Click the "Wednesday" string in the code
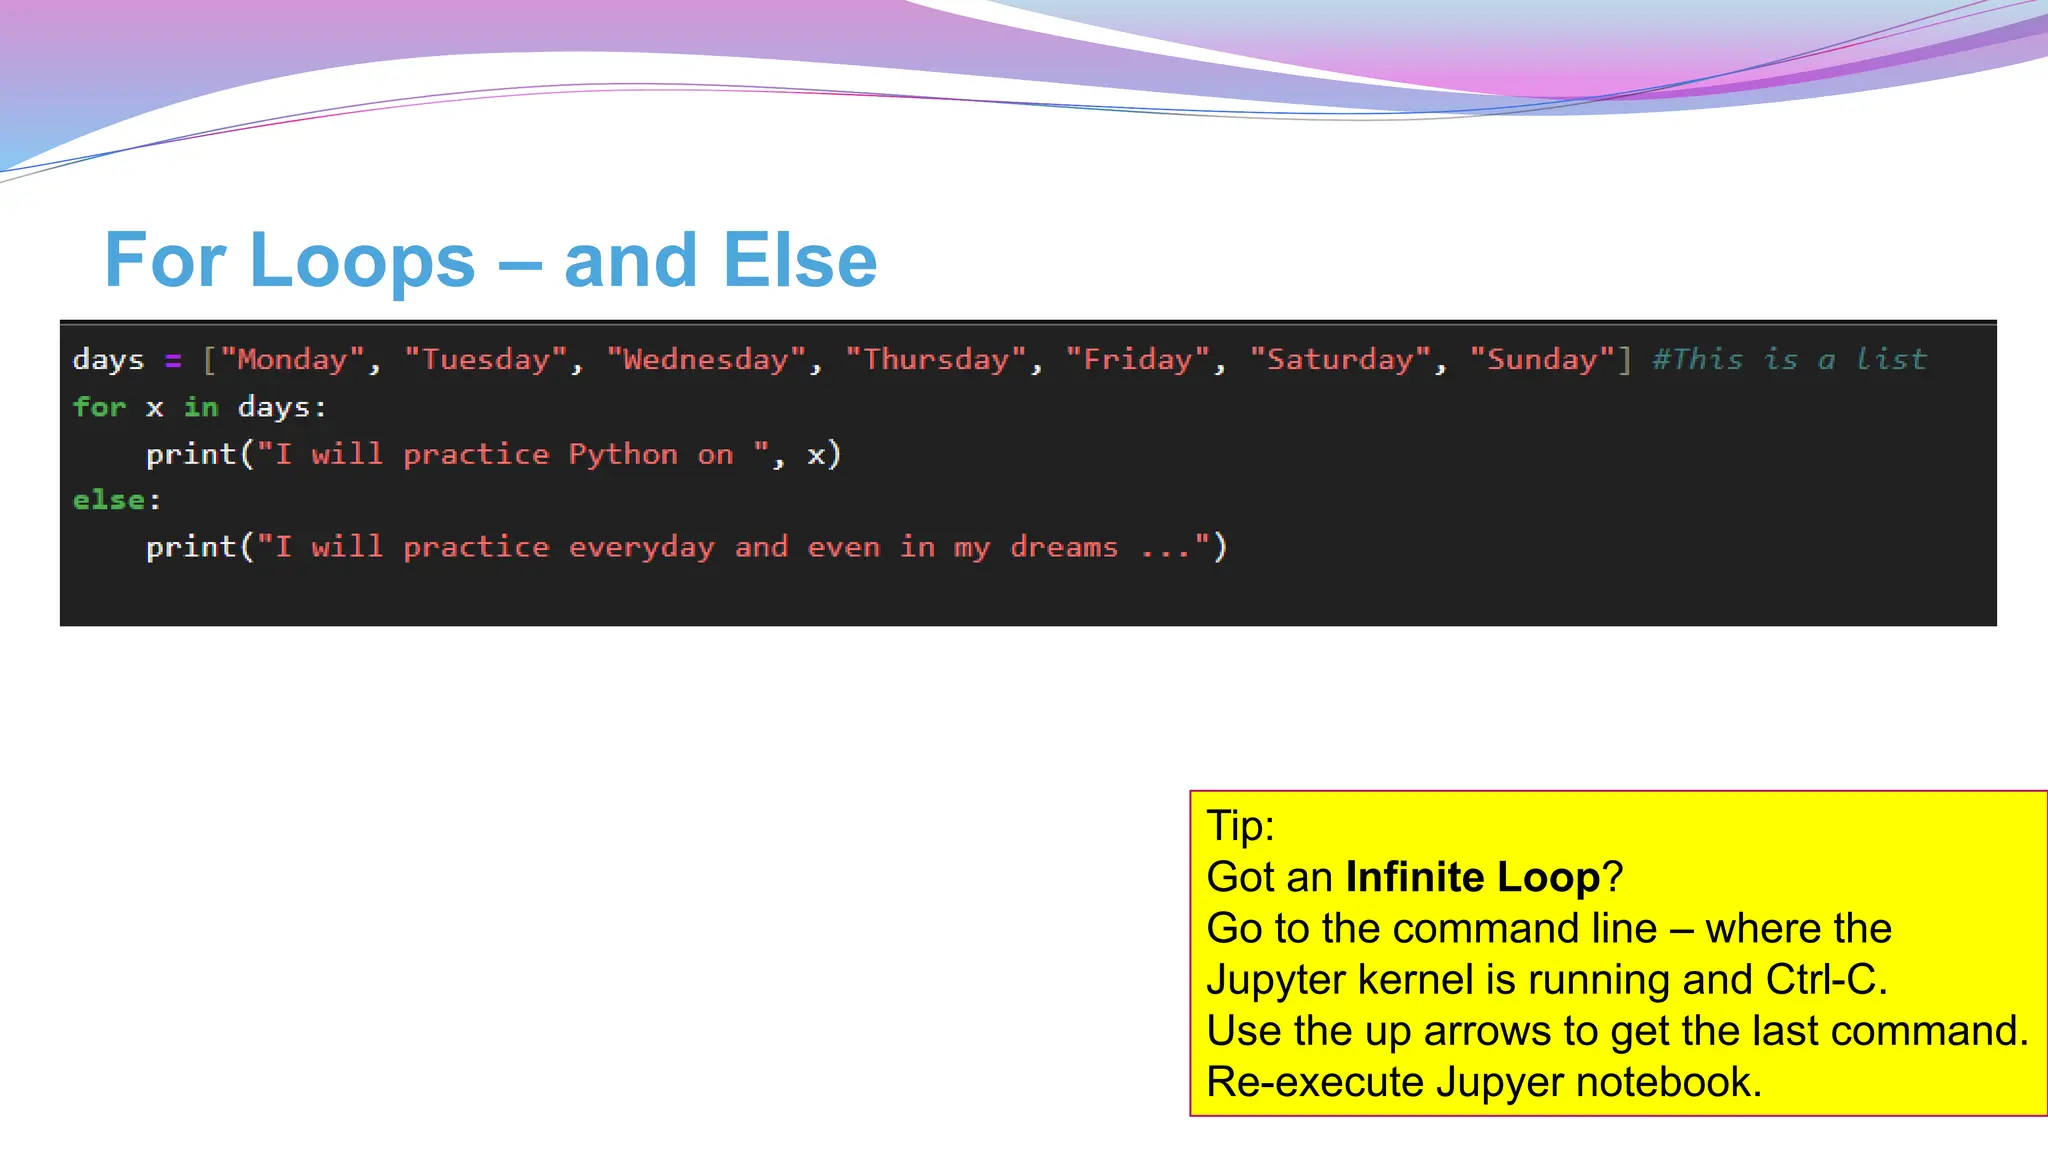Image resolution: width=2048 pixels, height=1152 pixels. [707, 359]
